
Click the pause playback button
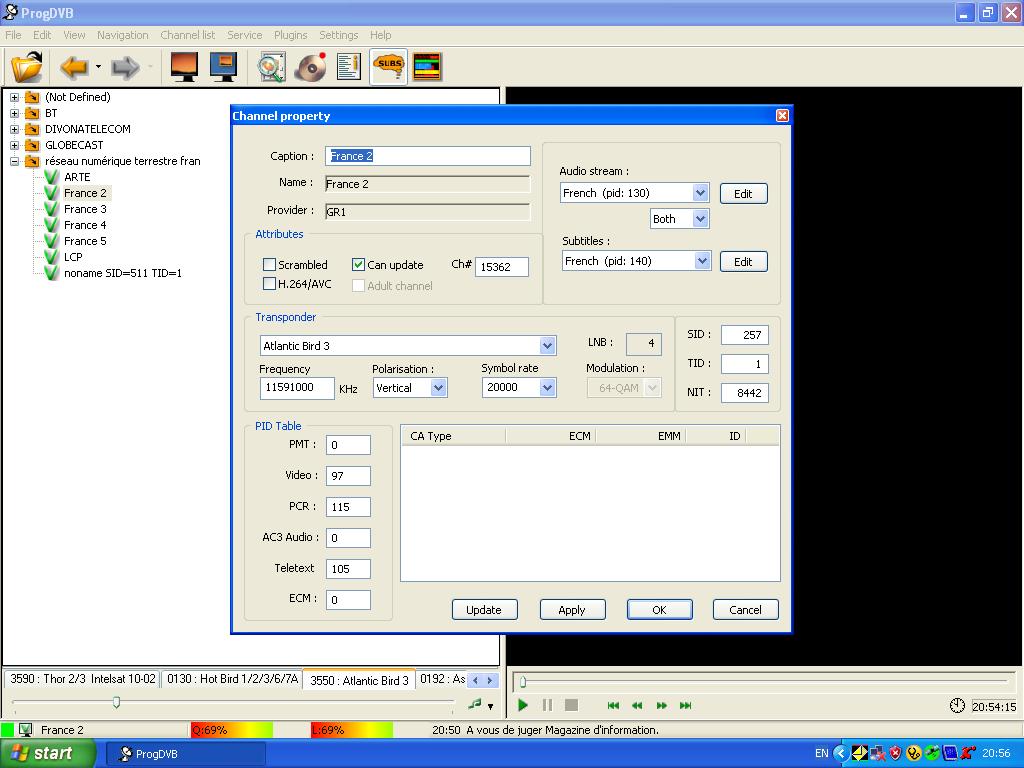[x=547, y=705]
